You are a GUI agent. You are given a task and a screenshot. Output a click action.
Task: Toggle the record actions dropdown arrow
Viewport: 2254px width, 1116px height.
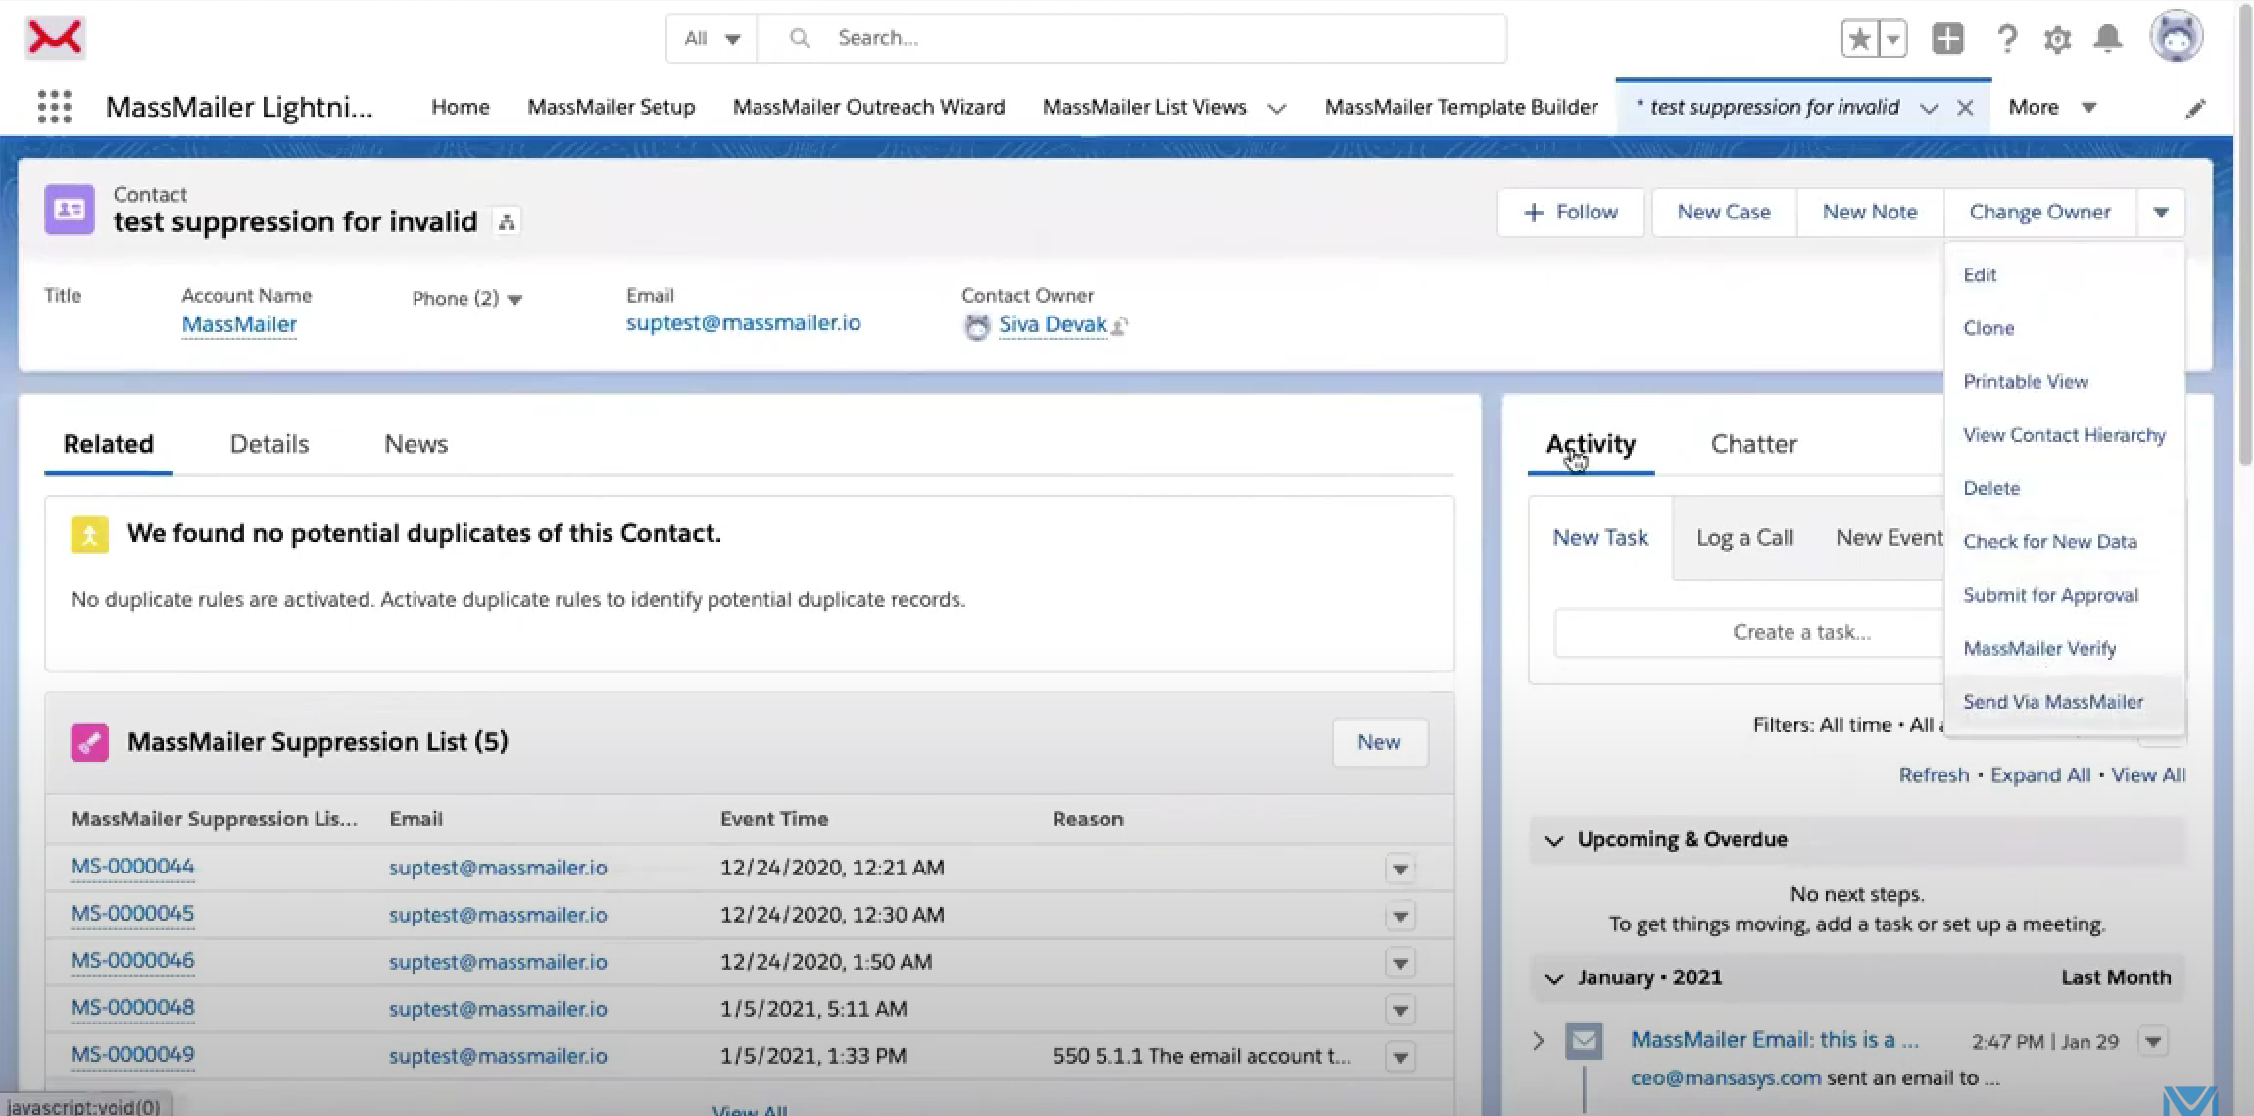[x=2160, y=212]
